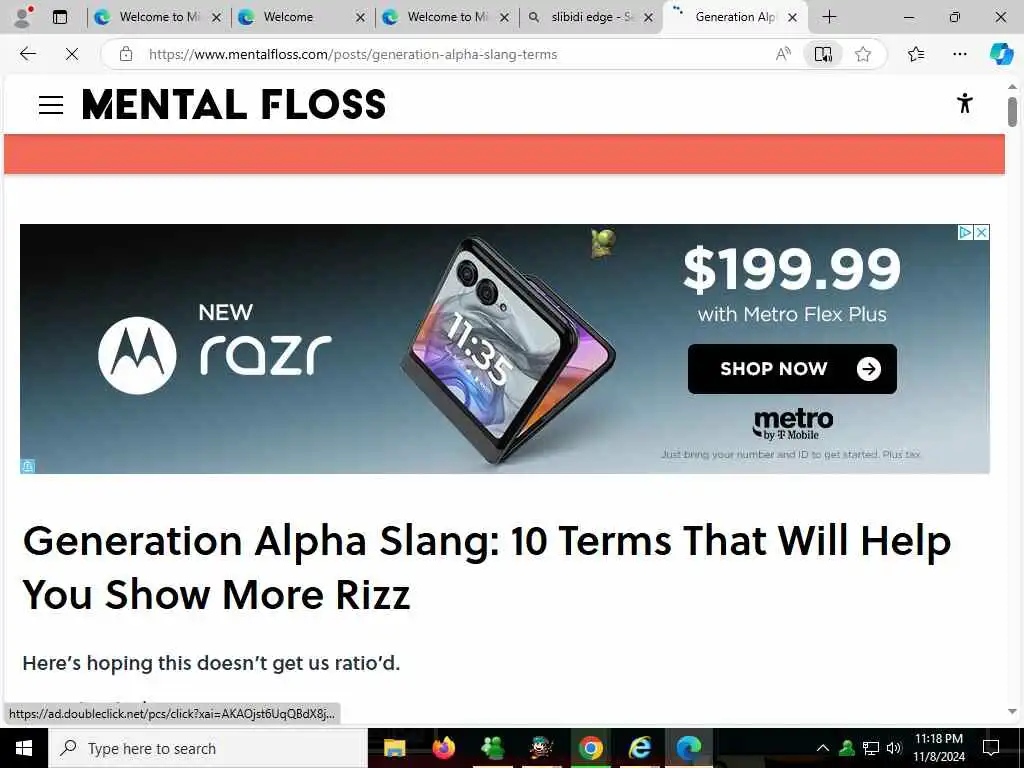Switch to the slibidi edge search tab
The image size is (1024, 768).
(x=591, y=17)
